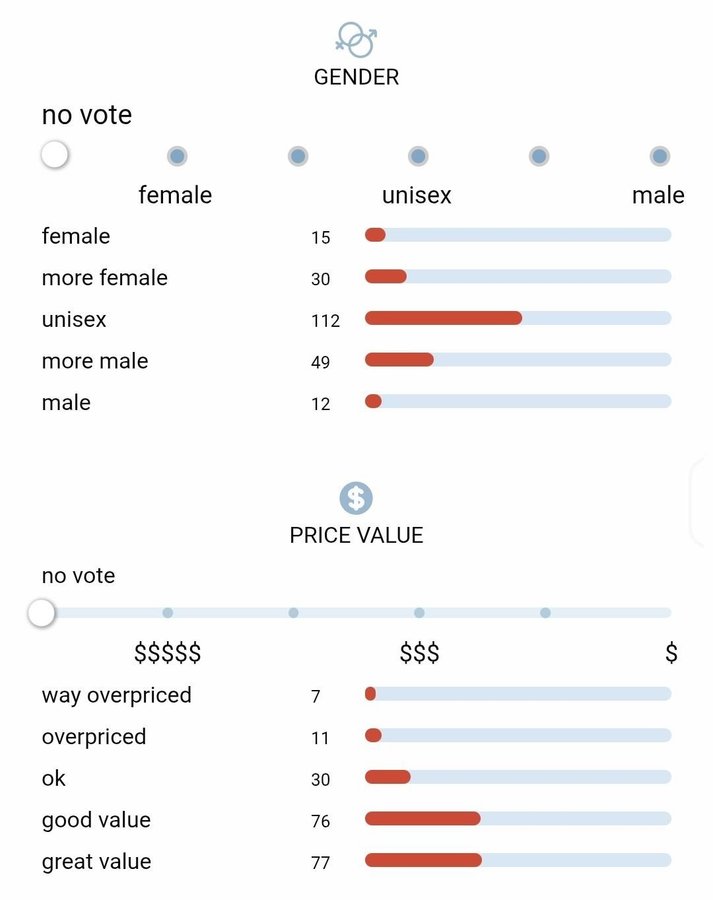Click the 'more male' vote result bar
This screenshot has height=900, width=713.
517,360
